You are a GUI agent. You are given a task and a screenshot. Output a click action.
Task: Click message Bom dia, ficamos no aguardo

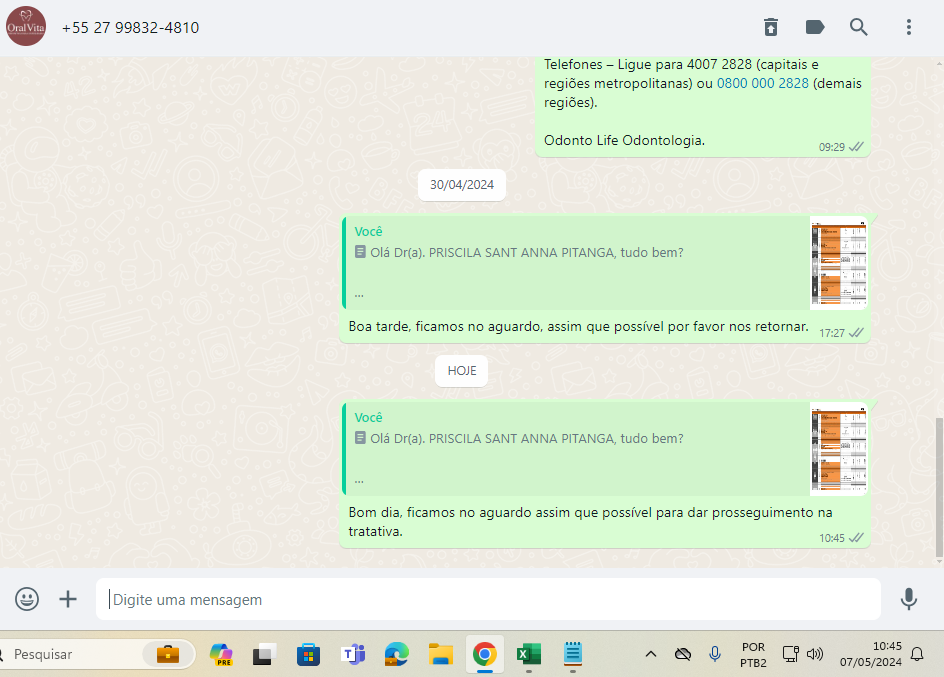point(590,522)
